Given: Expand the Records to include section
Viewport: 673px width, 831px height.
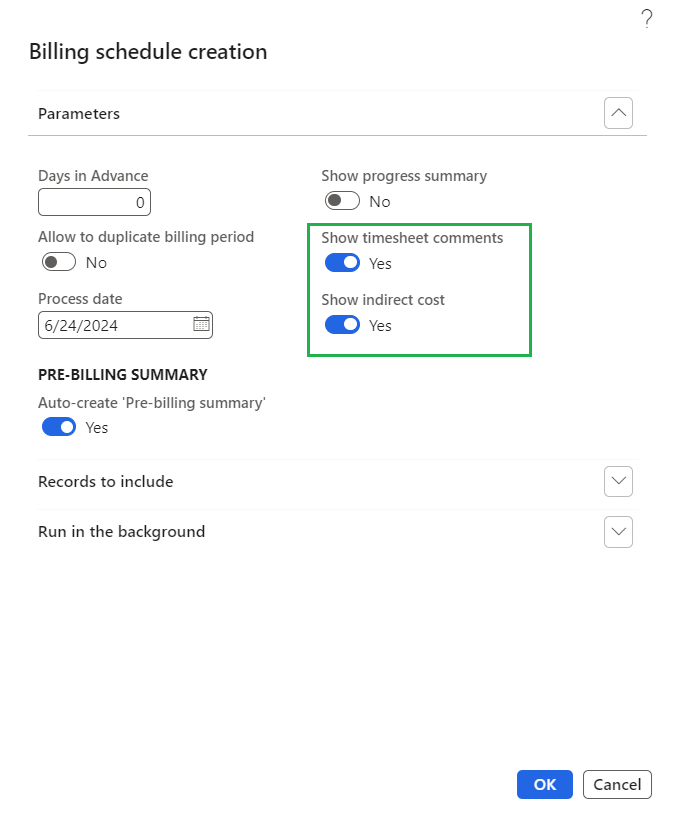Looking at the screenshot, I should tap(618, 481).
